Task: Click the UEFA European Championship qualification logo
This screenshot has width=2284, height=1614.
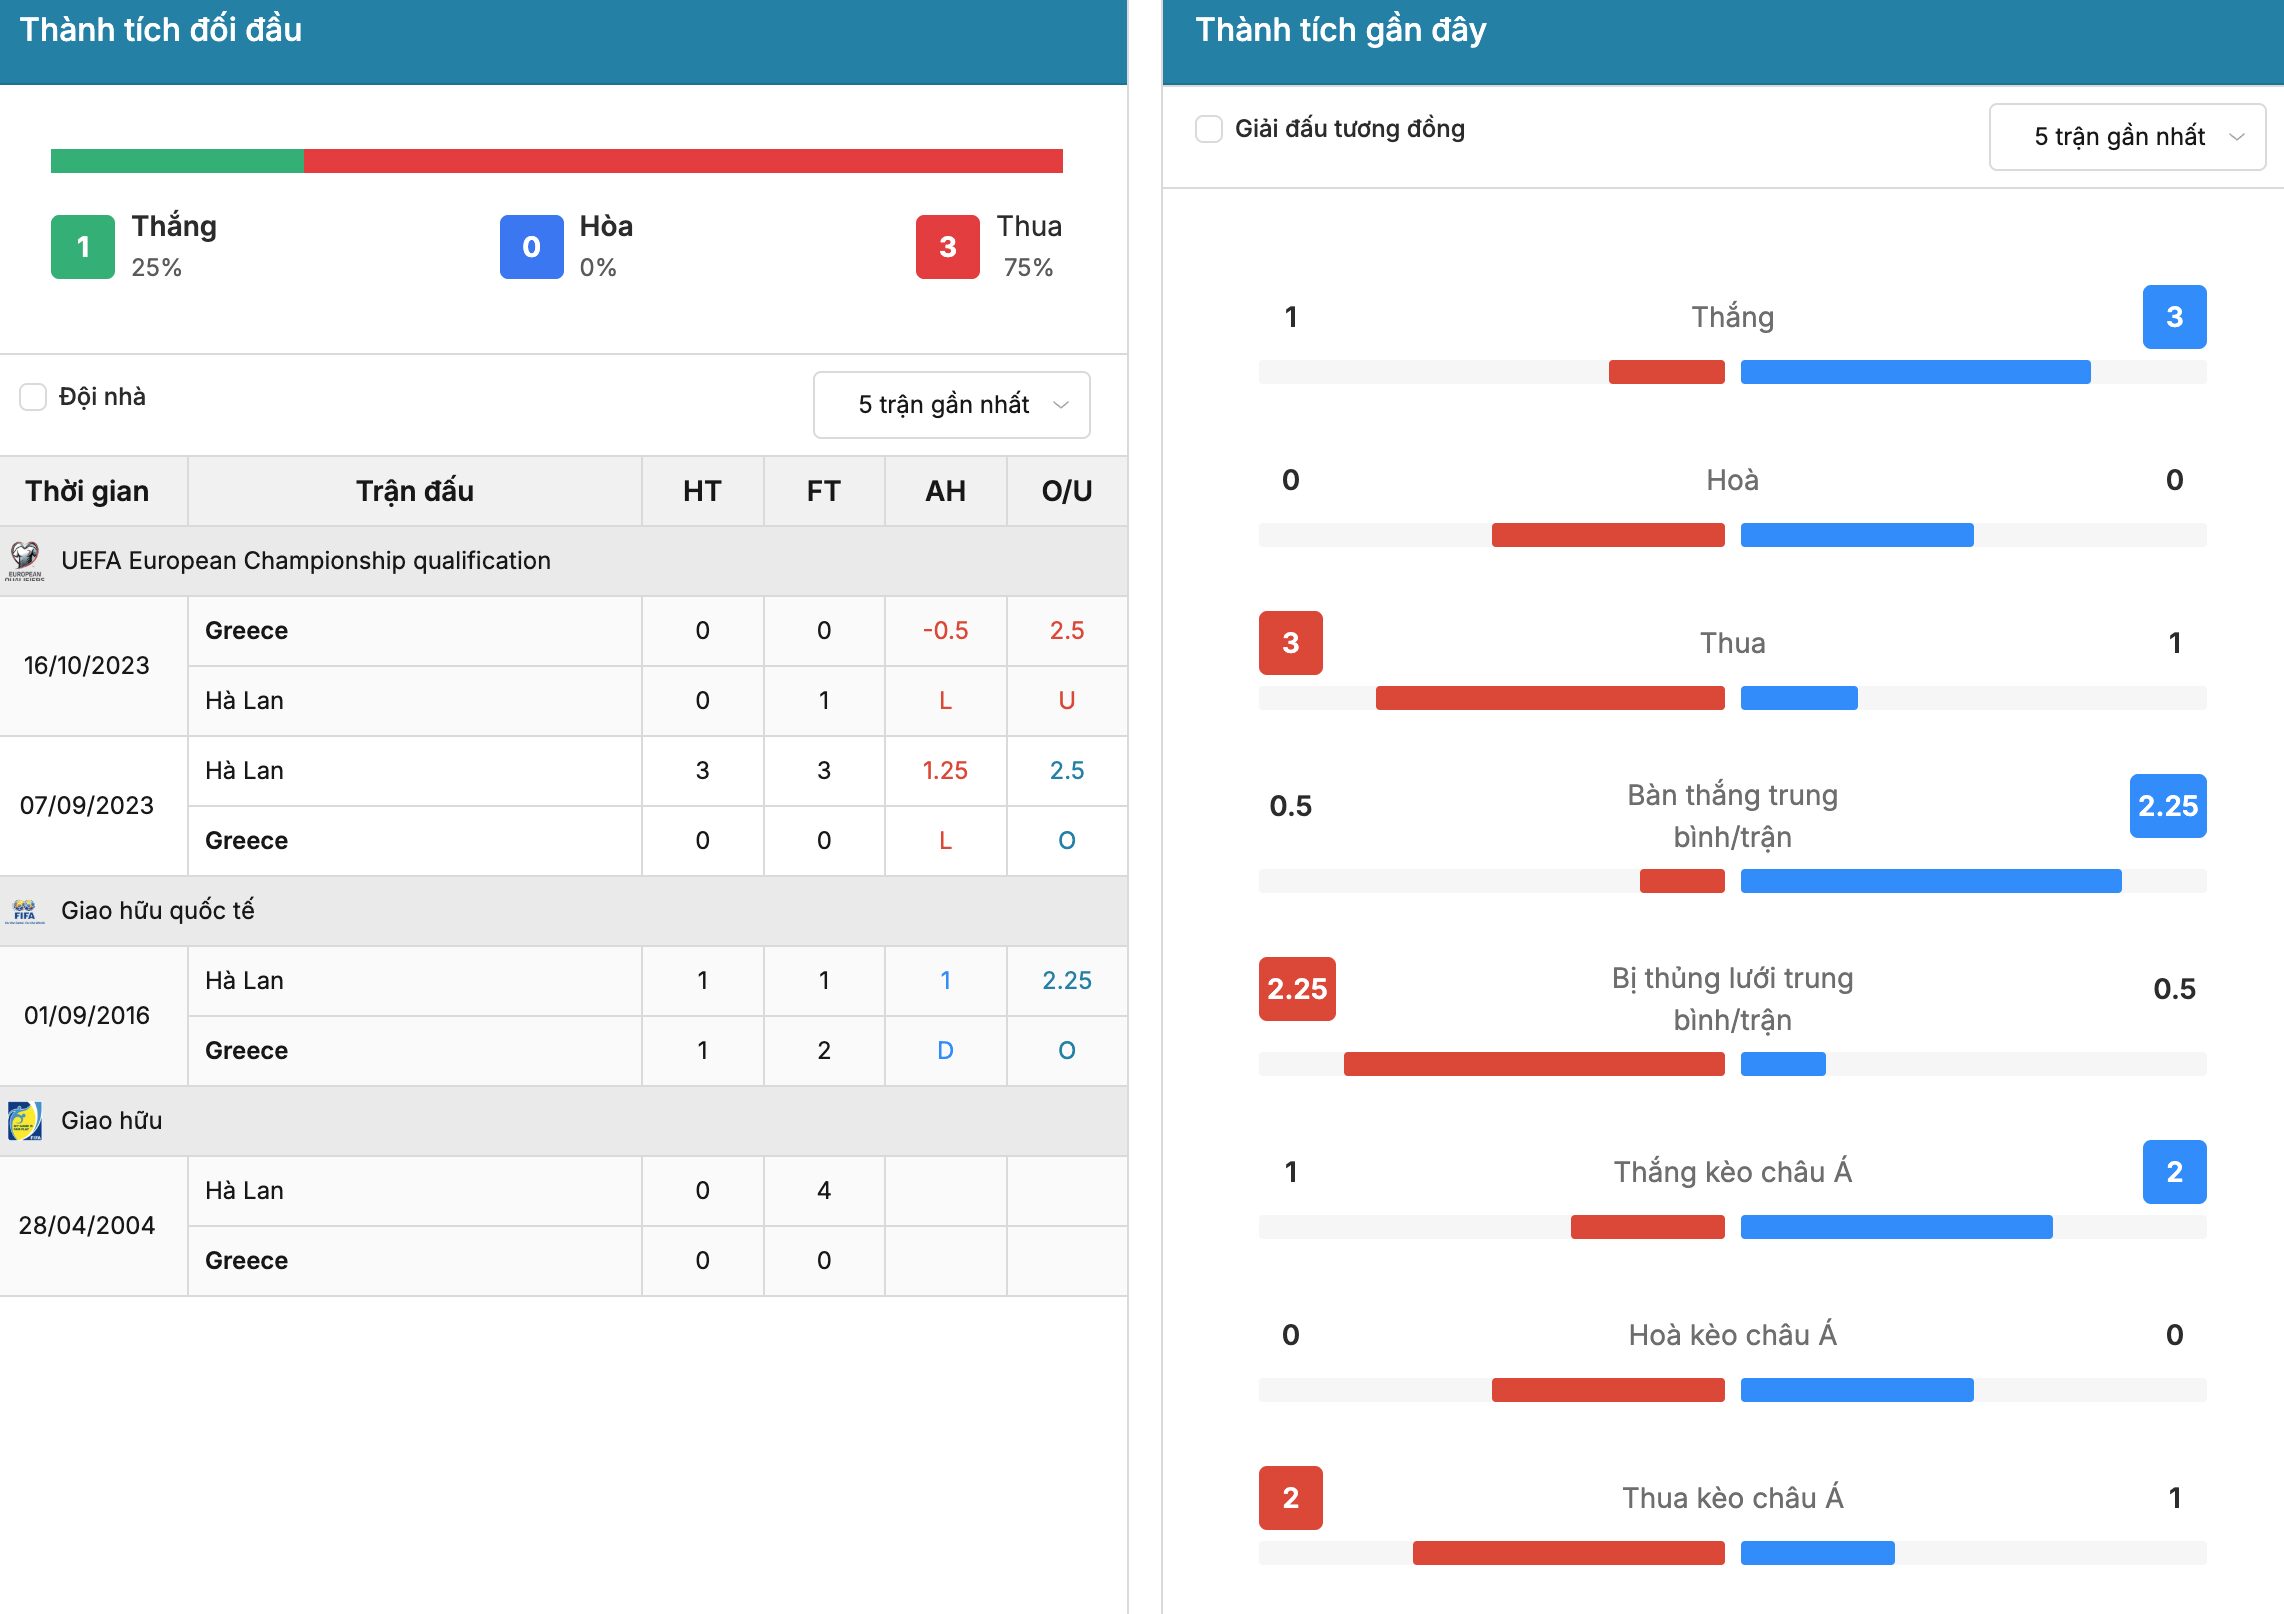Action: [25, 560]
